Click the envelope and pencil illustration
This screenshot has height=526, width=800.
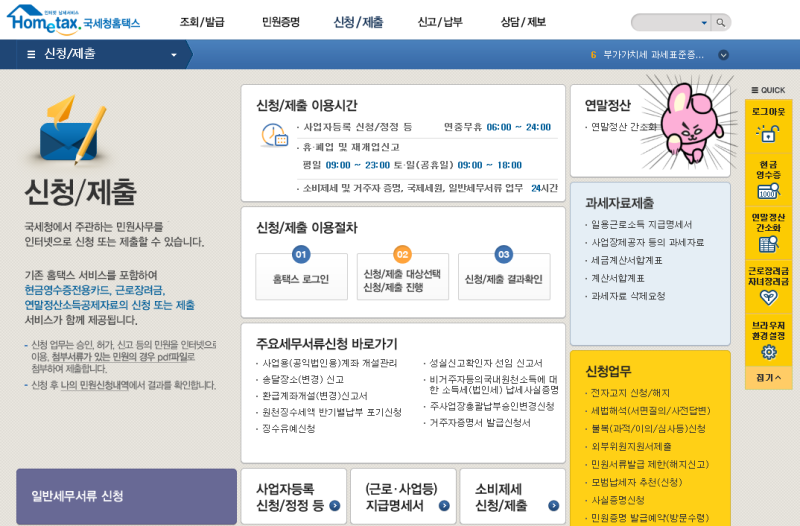click(x=72, y=130)
